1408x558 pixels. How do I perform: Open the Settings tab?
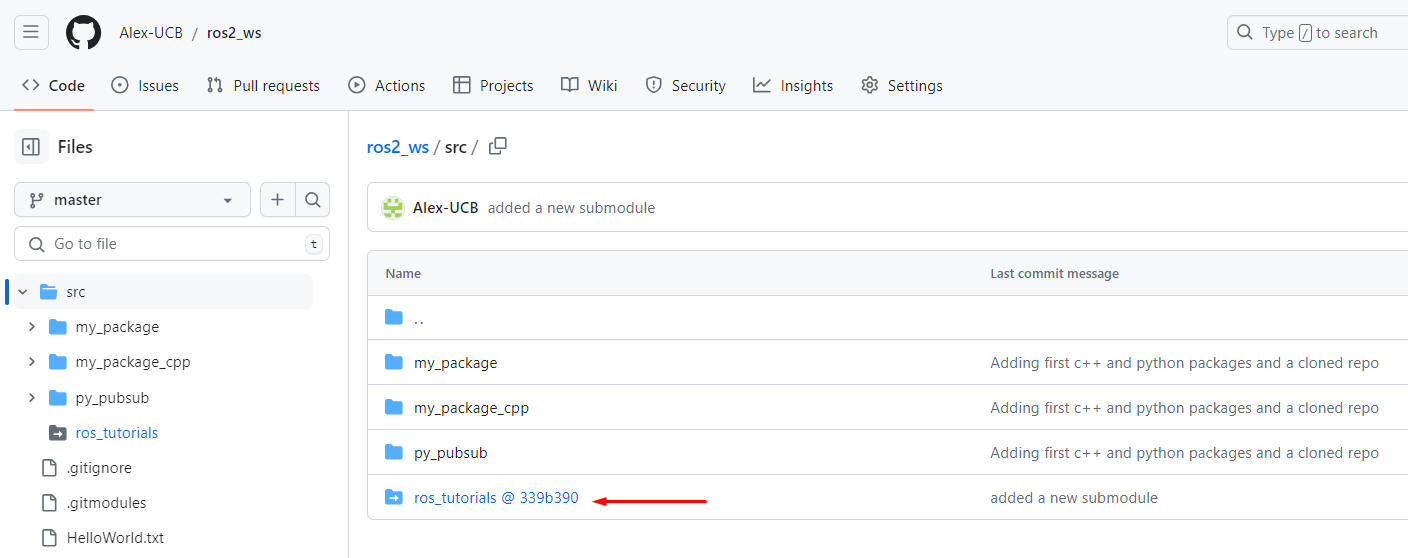click(902, 86)
